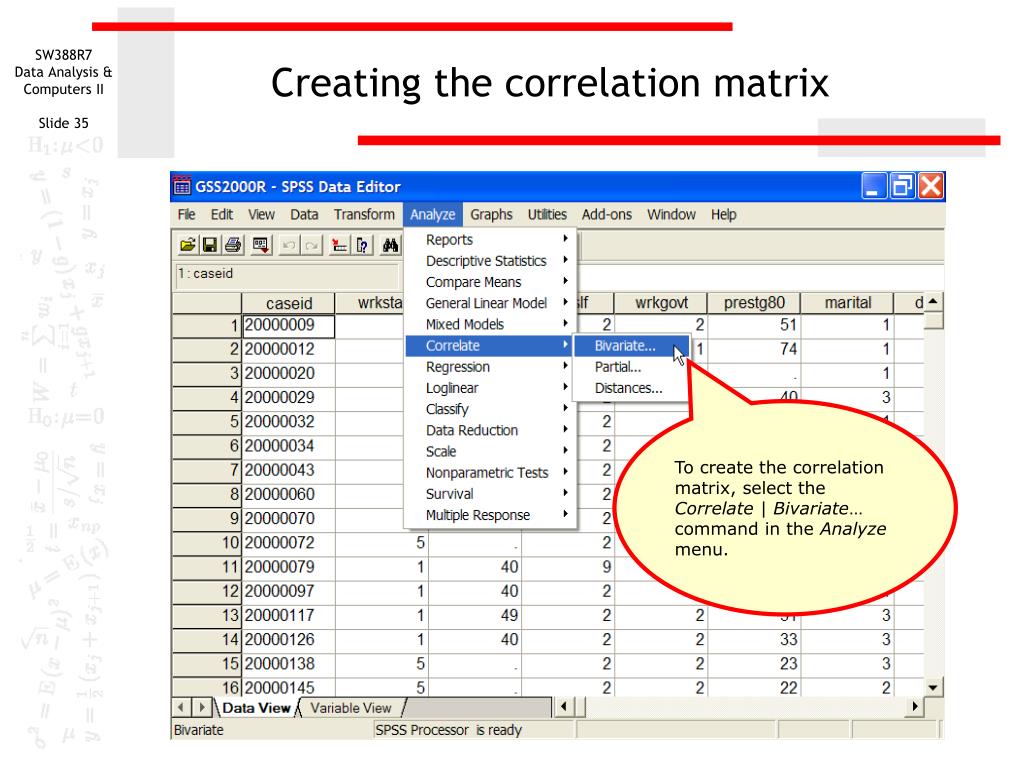The height and width of the screenshot is (768, 1024).
Task: Open the Dialog Recall toolbar icon
Action: [261, 246]
